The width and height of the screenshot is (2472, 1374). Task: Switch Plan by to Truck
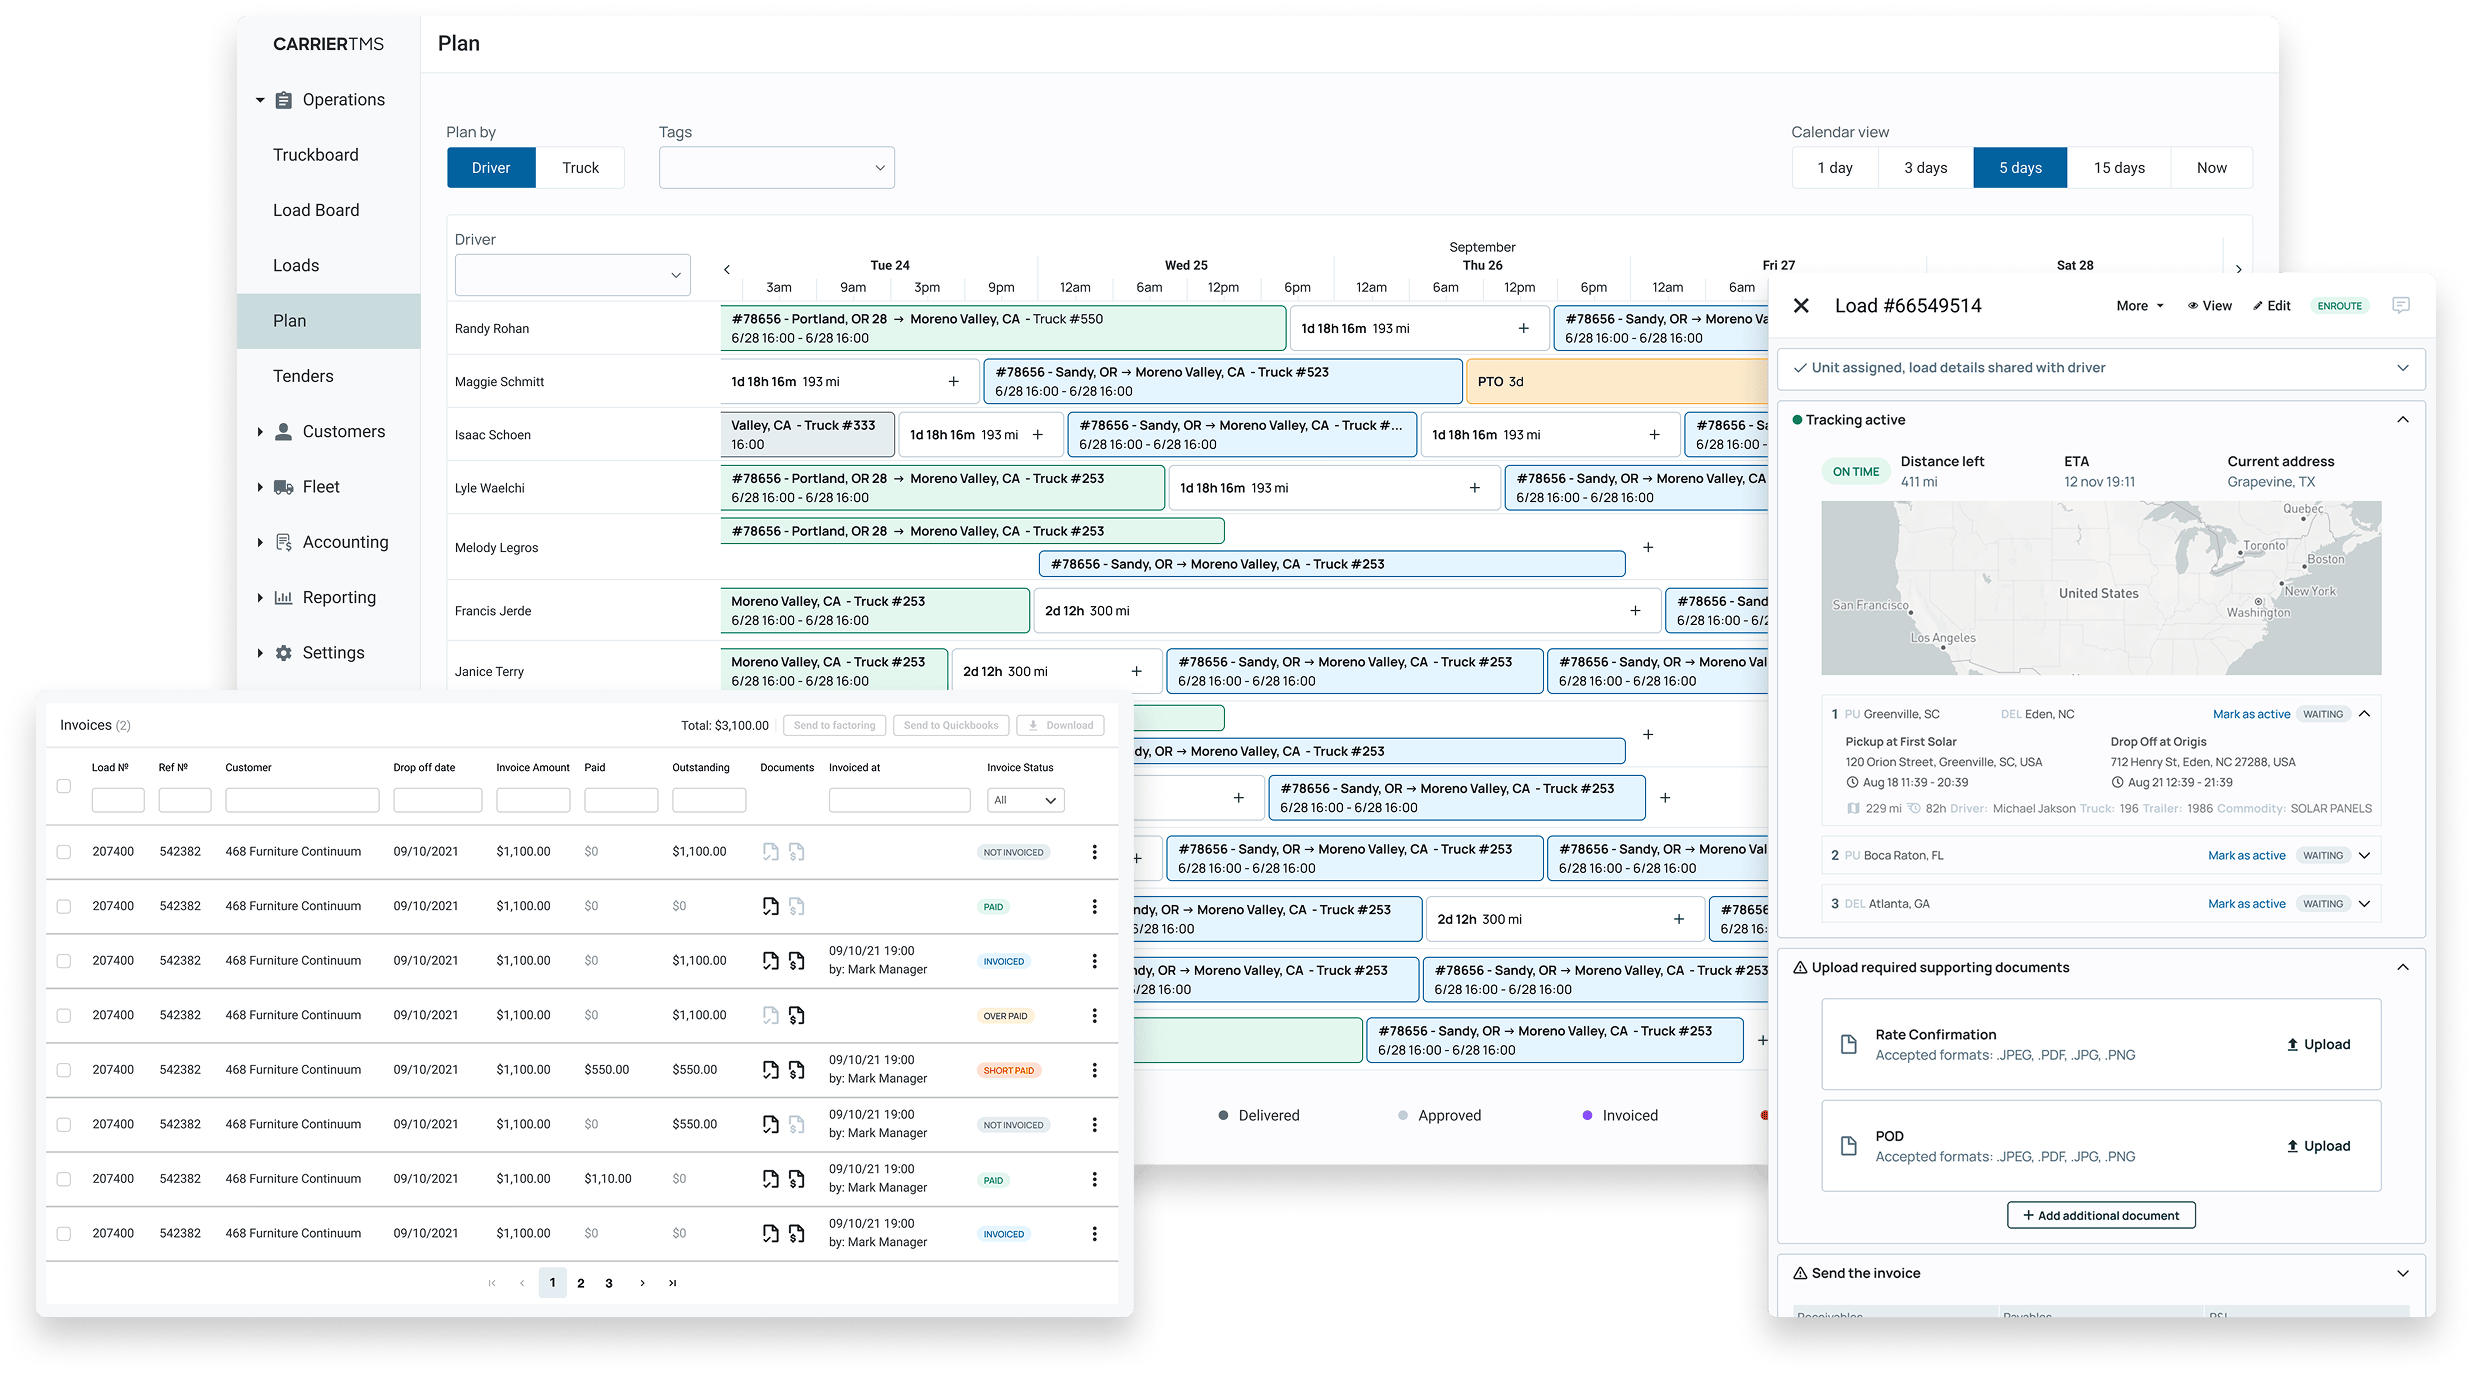(580, 167)
